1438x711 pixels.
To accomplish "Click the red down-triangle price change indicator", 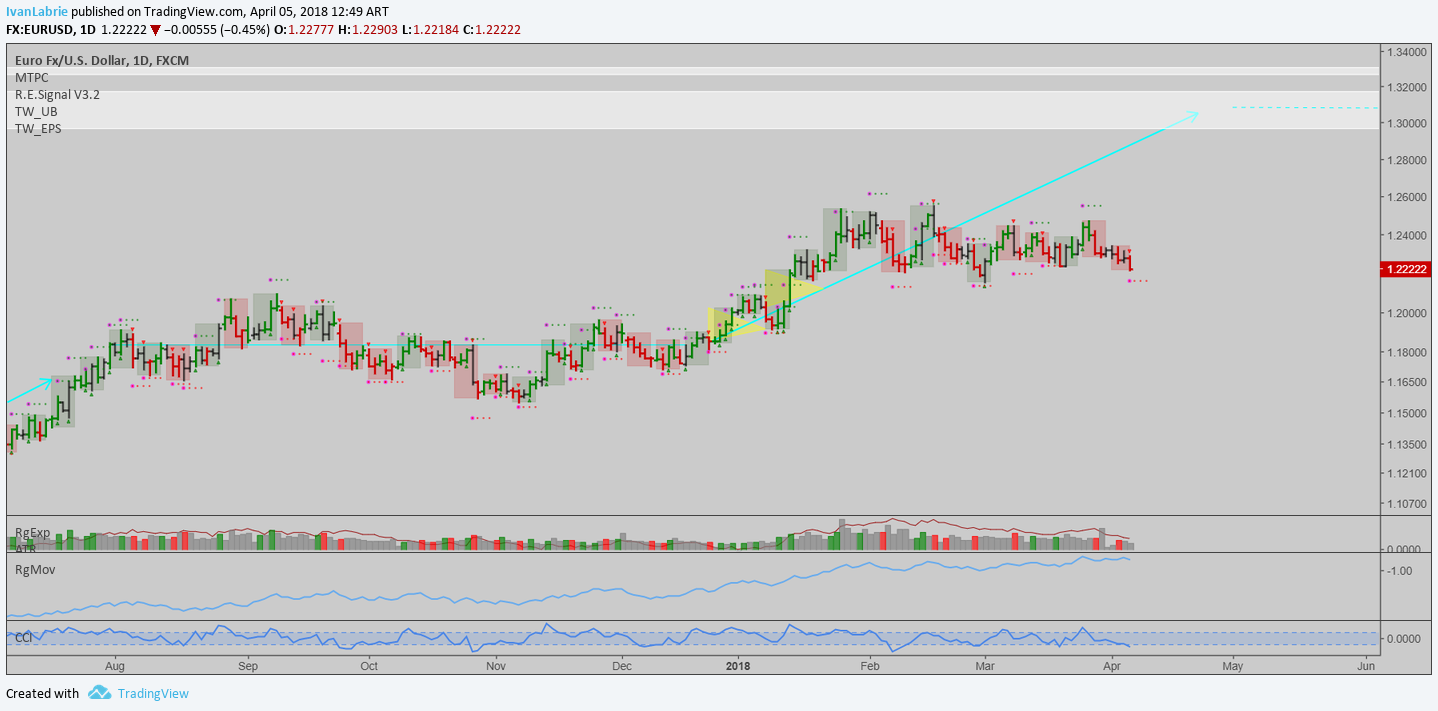I will 155,30.
